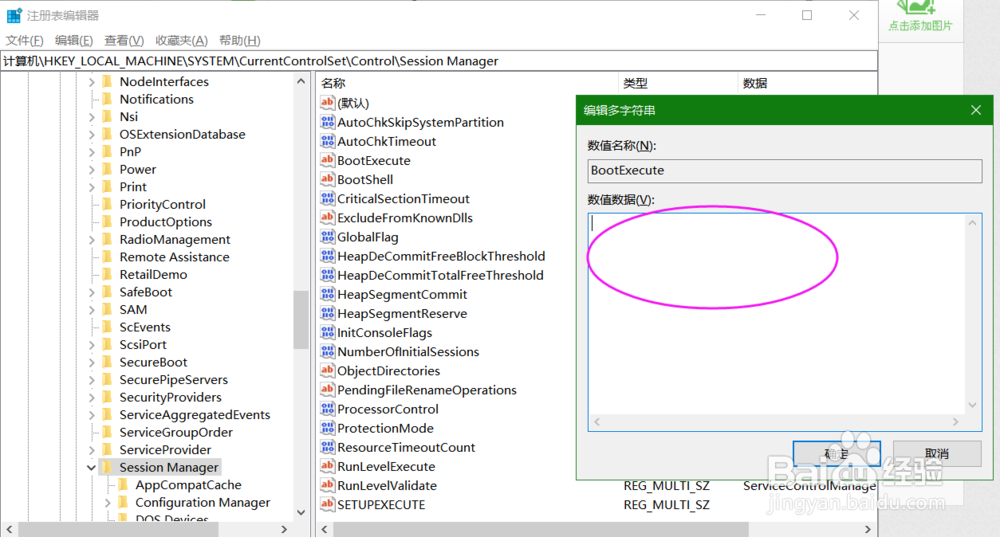Select the GlobalFlag value icon
The height and width of the screenshot is (537, 1000).
pyautogui.click(x=327, y=237)
